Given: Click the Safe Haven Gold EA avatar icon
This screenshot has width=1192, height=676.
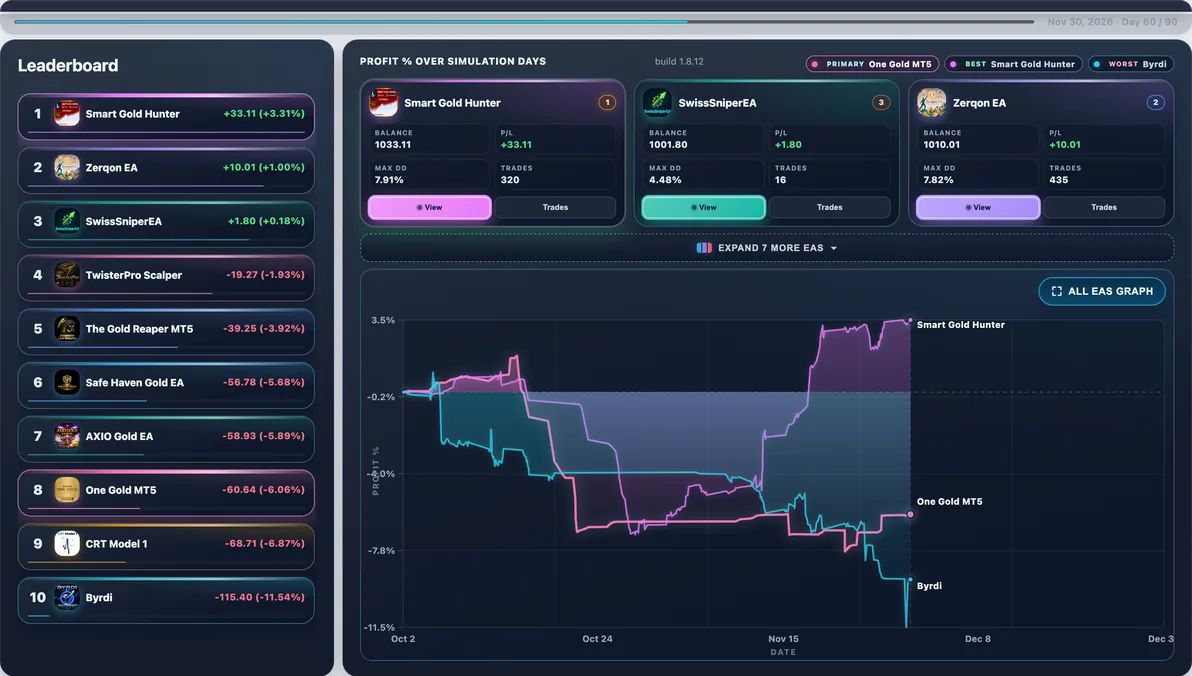Looking at the screenshot, I should point(67,382).
